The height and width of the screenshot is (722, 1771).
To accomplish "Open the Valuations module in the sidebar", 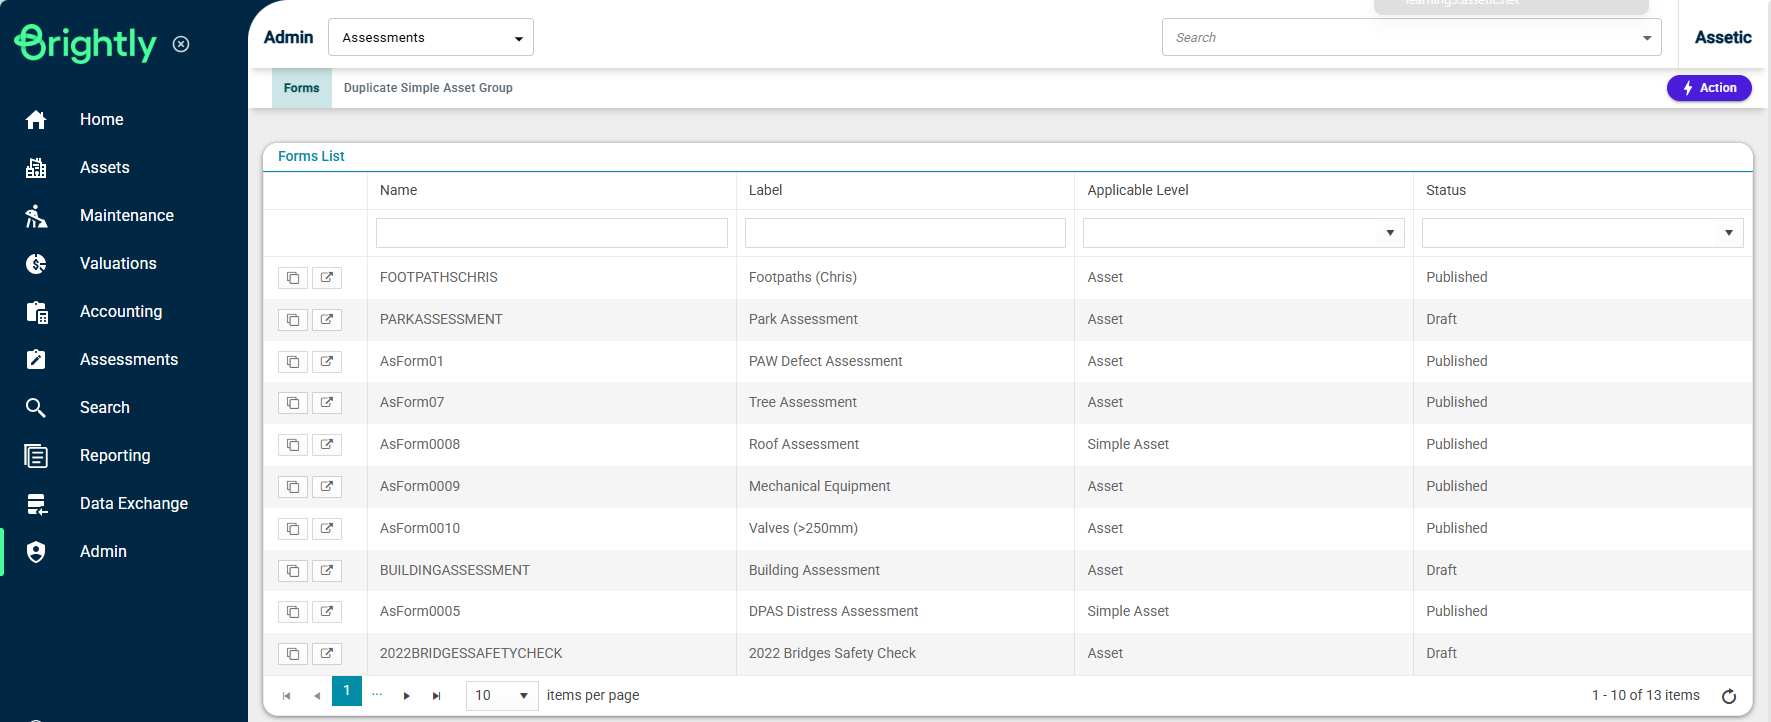I will tap(118, 264).
